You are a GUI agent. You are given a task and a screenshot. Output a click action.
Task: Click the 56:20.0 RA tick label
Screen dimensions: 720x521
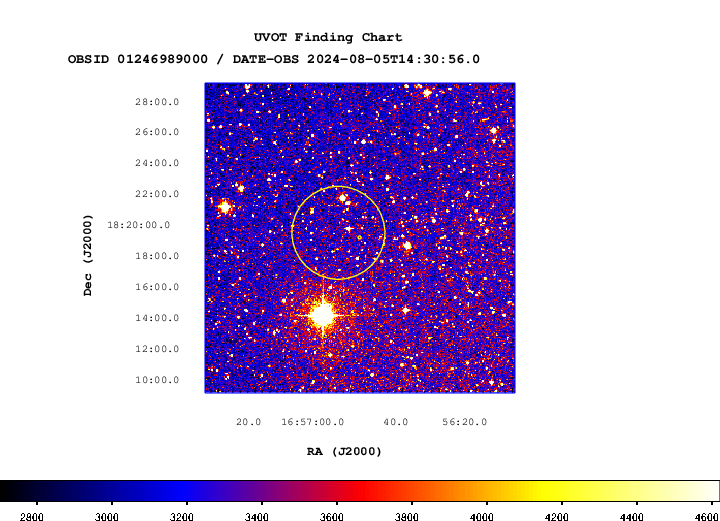(465, 422)
